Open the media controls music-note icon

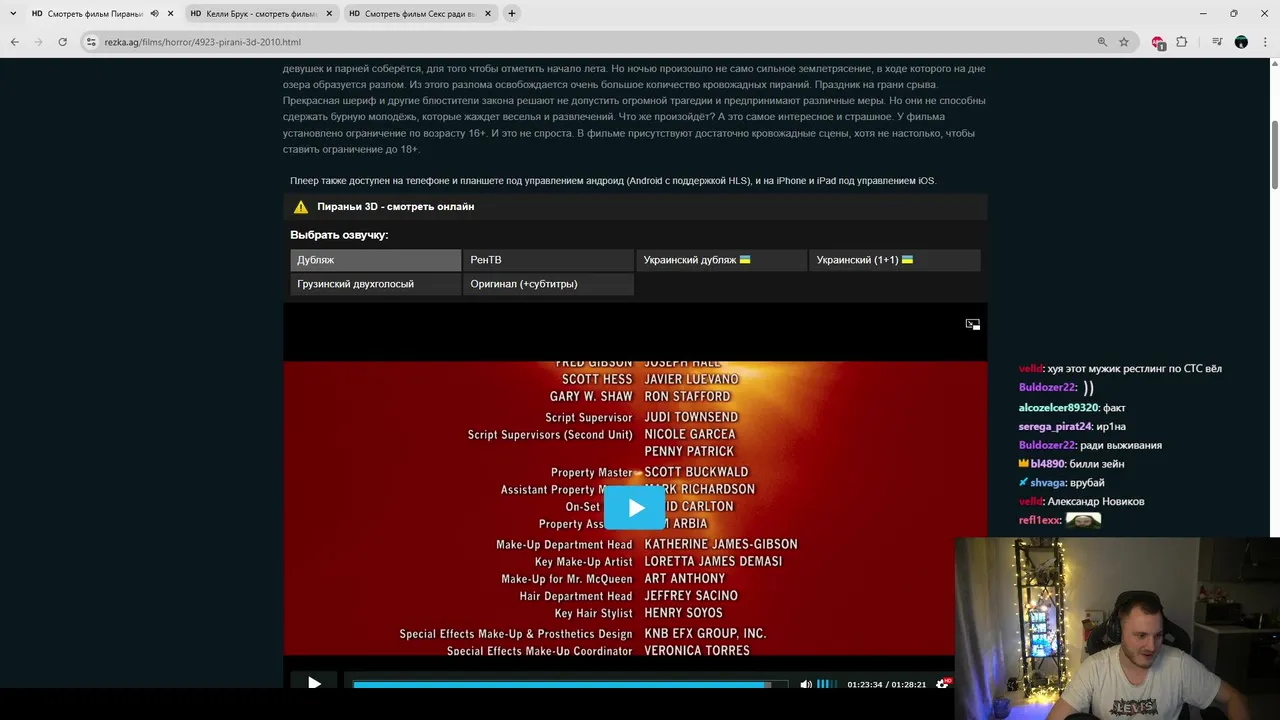point(1217,42)
